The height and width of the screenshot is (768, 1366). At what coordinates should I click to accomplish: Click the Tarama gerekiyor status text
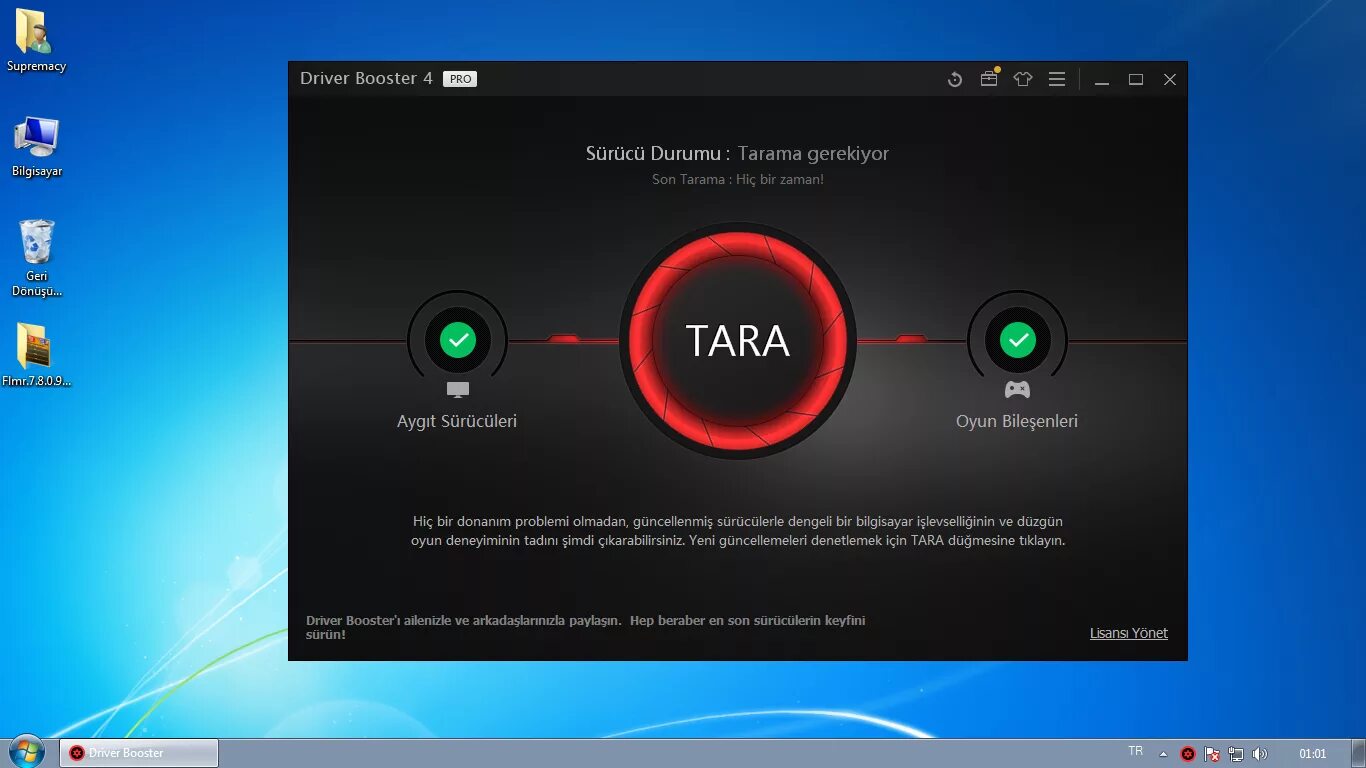813,153
